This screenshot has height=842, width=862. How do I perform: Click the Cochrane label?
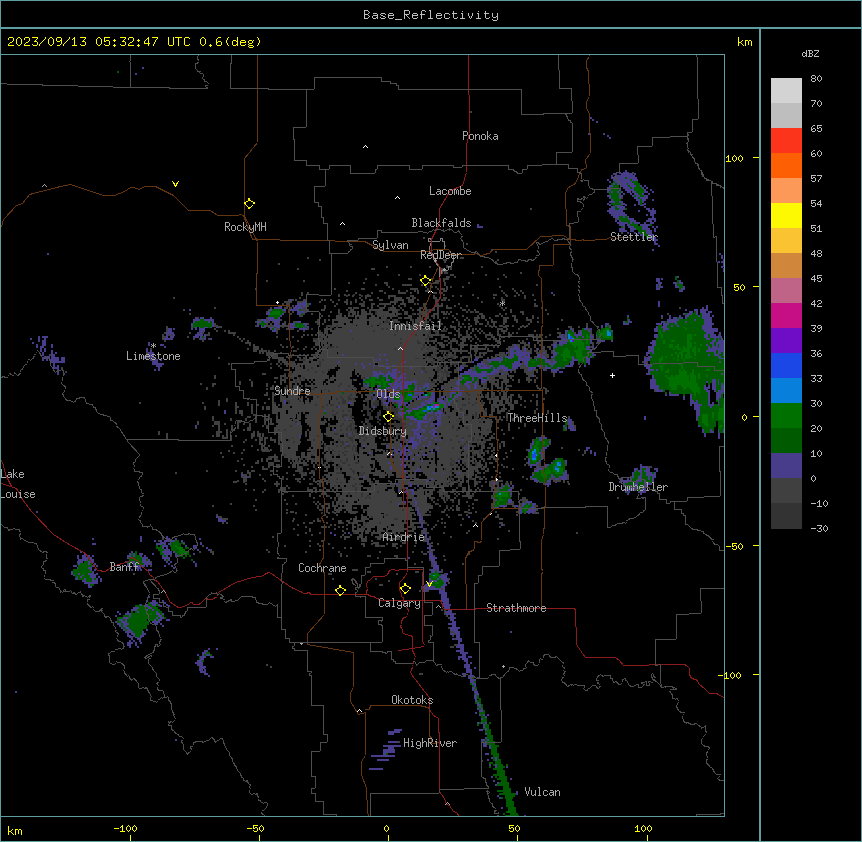[322, 568]
